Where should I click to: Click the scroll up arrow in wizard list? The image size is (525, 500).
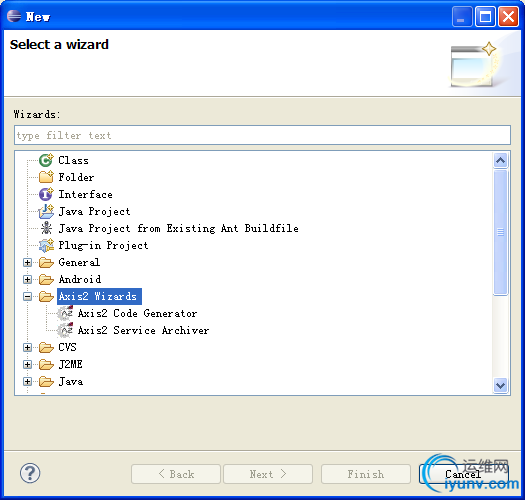pyautogui.click(x=500, y=160)
